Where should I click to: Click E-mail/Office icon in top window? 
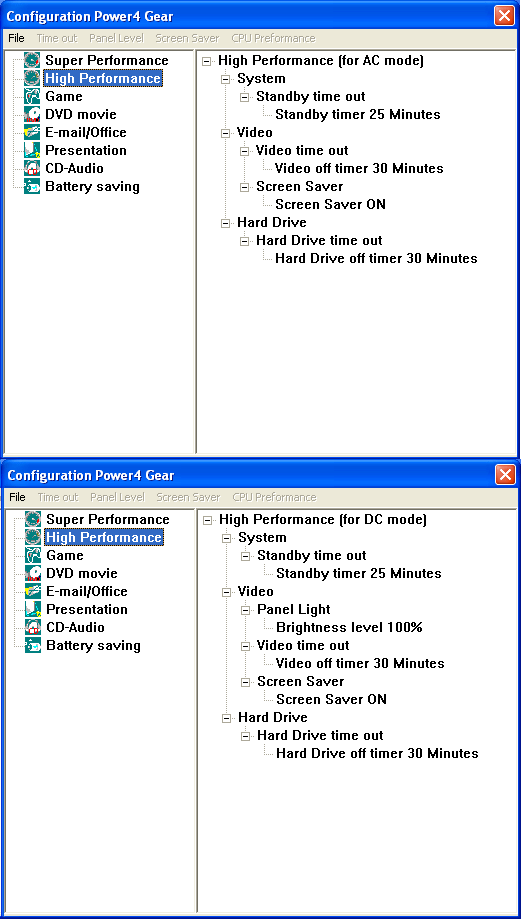pos(32,133)
